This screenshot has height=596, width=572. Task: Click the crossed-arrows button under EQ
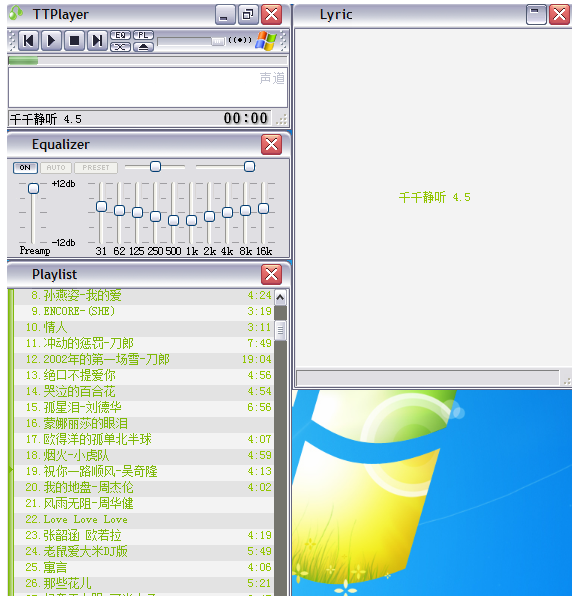click(120, 47)
